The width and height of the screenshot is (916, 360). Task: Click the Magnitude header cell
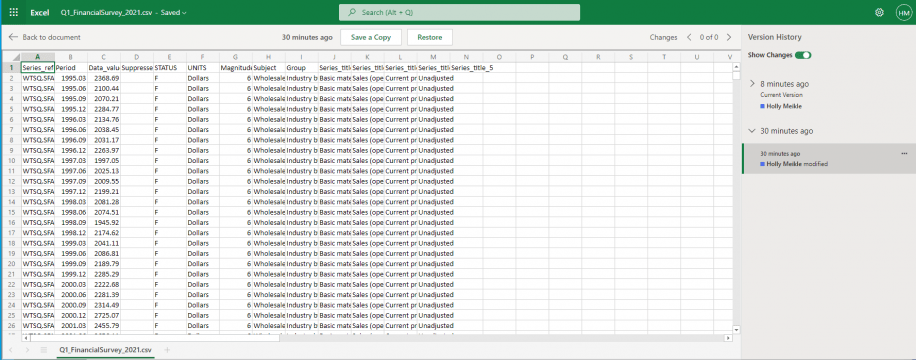[x=235, y=67]
